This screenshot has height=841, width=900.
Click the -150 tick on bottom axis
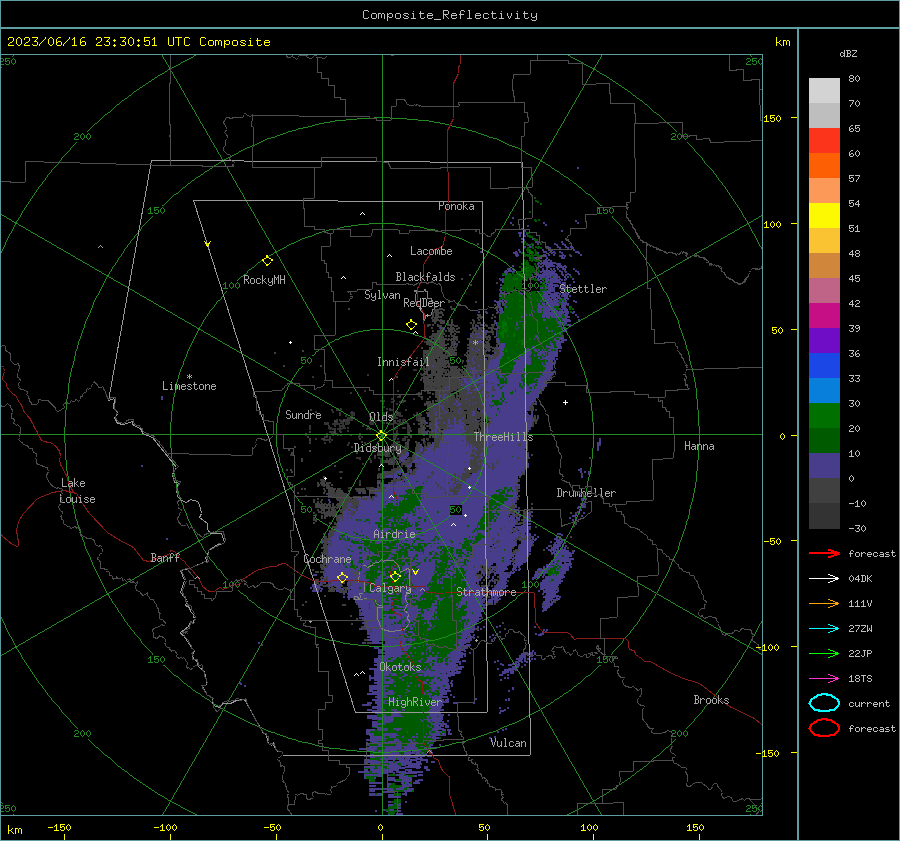pos(59,827)
